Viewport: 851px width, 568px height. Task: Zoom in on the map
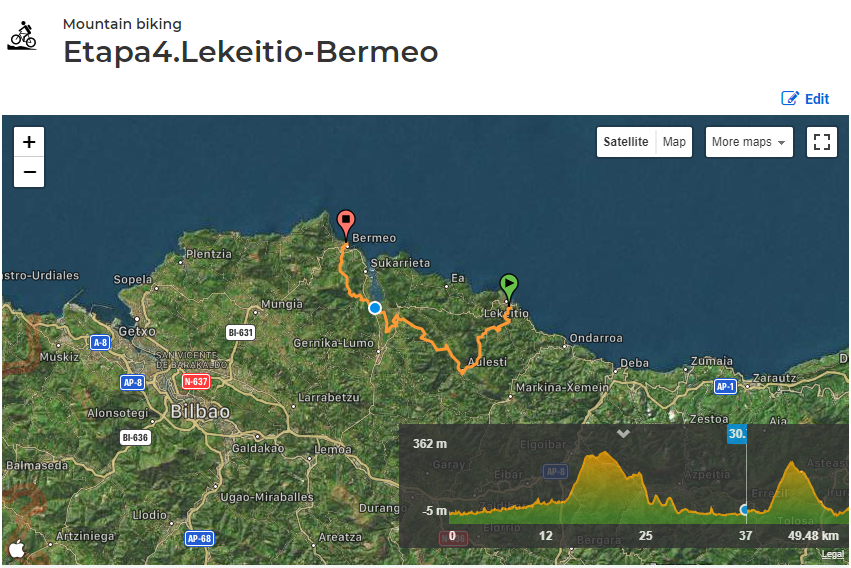coord(29,142)
